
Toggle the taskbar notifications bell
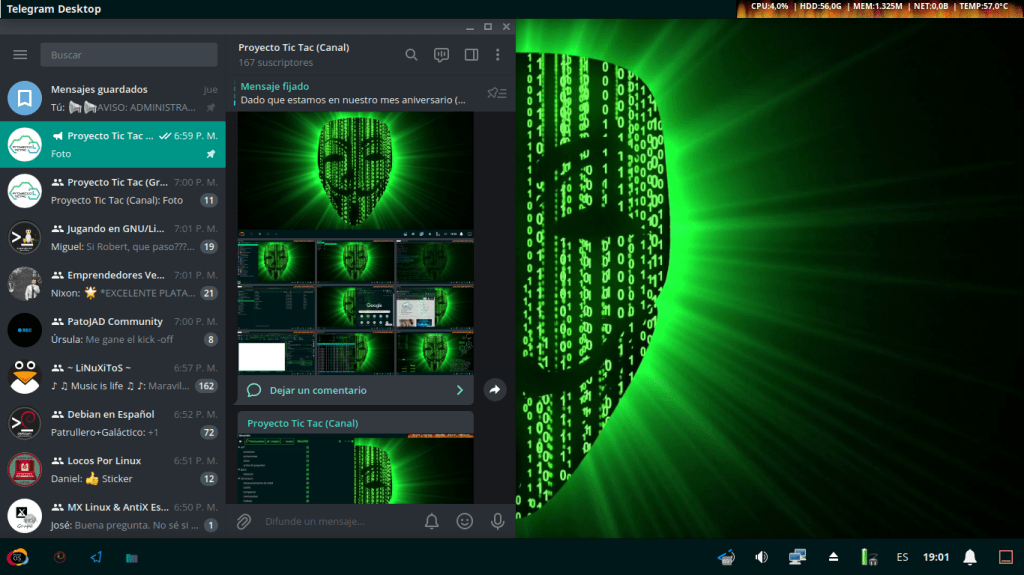point(969,557)
